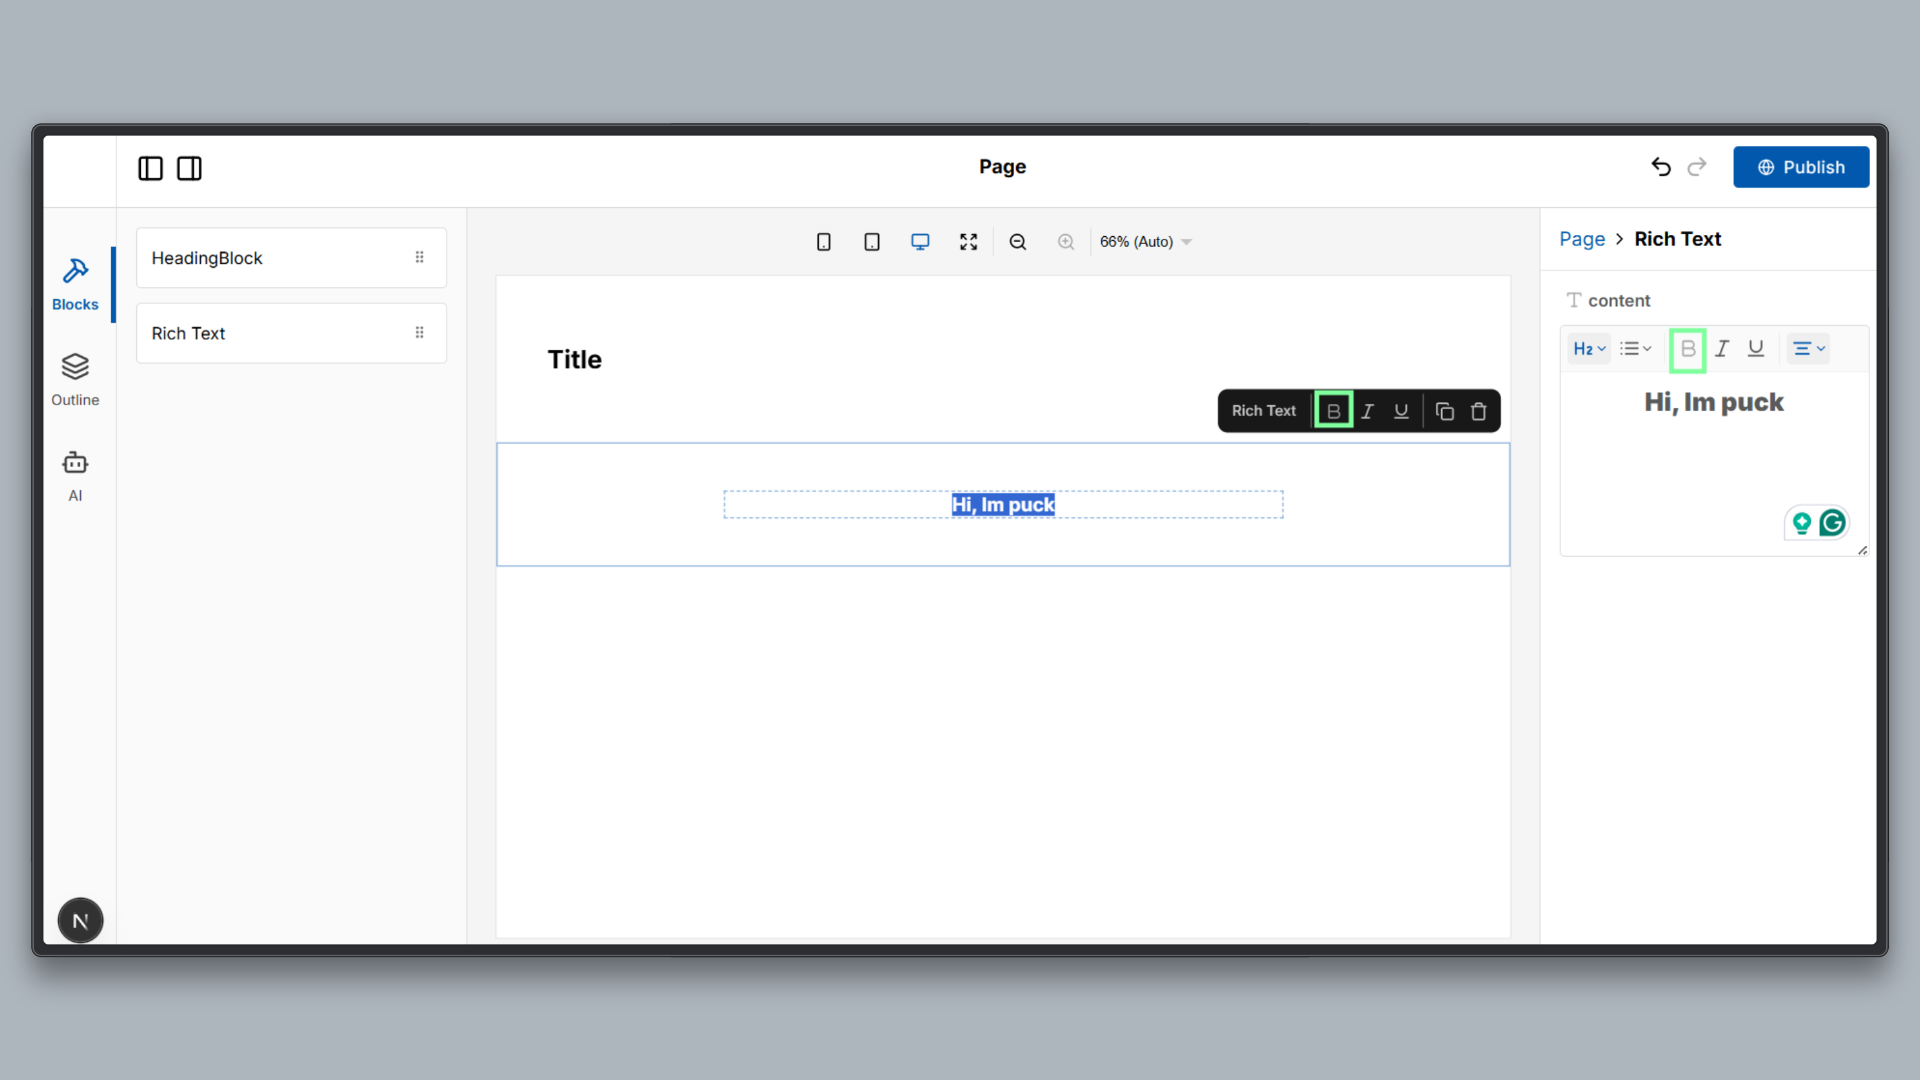
Task: Zoom out the page canvas
Action: (x=1017, y=241)
